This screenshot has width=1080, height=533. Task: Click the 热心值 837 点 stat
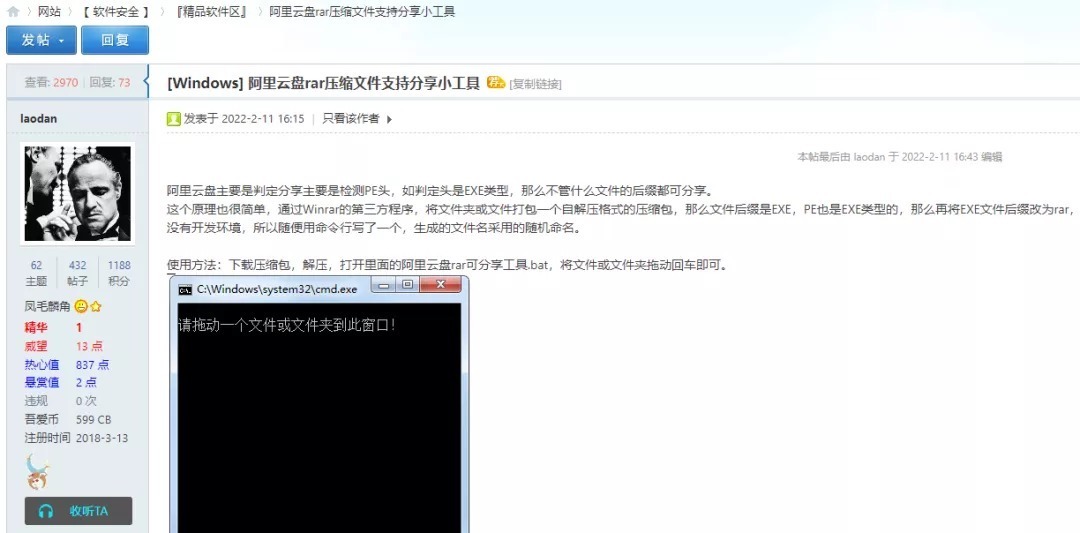pos(67,364)
